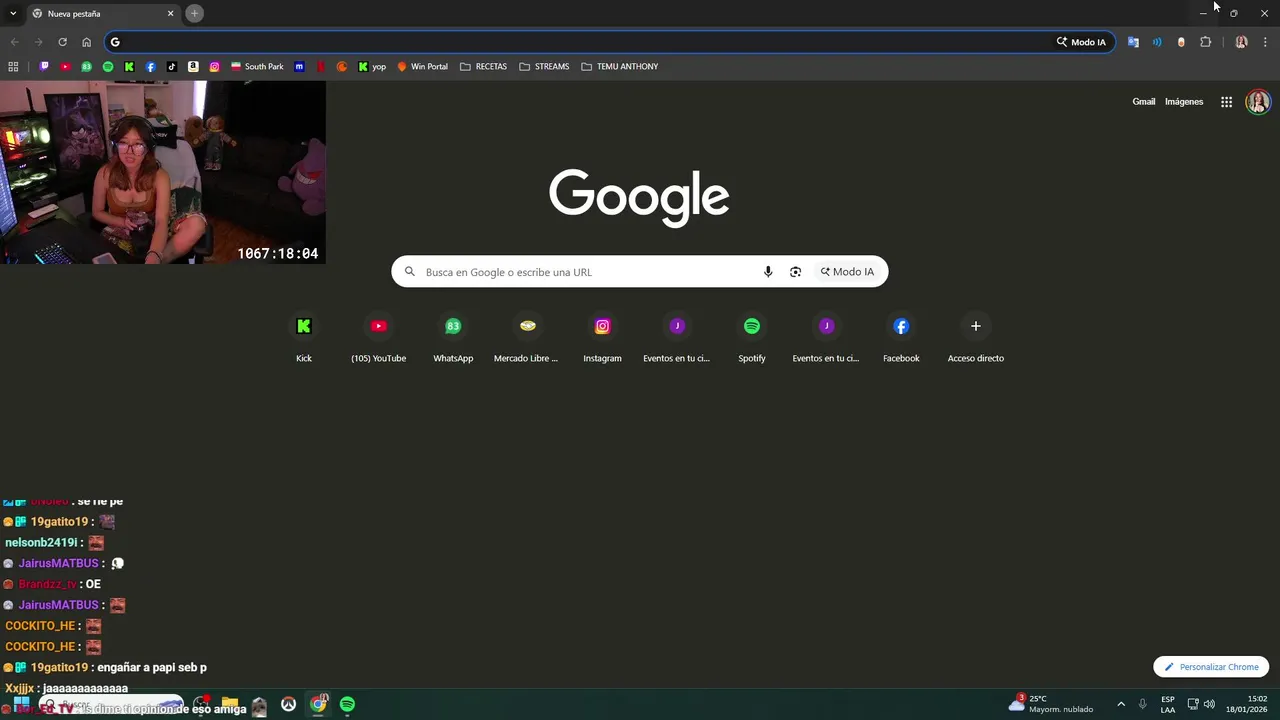Open Chrome from the taskbar
The width and height of the screenshot is (1280, 720).
(x=318, y=704)
